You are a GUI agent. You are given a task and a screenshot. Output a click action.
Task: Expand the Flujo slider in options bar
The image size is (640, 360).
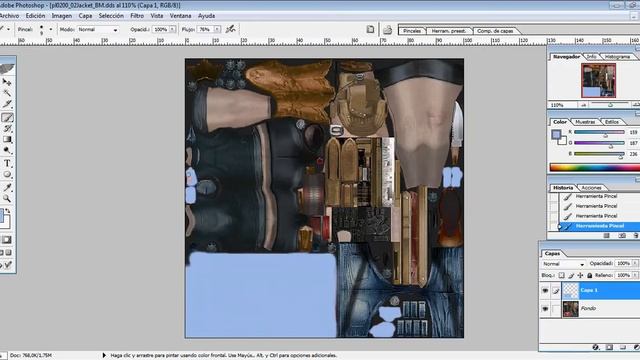click(217, 29)
